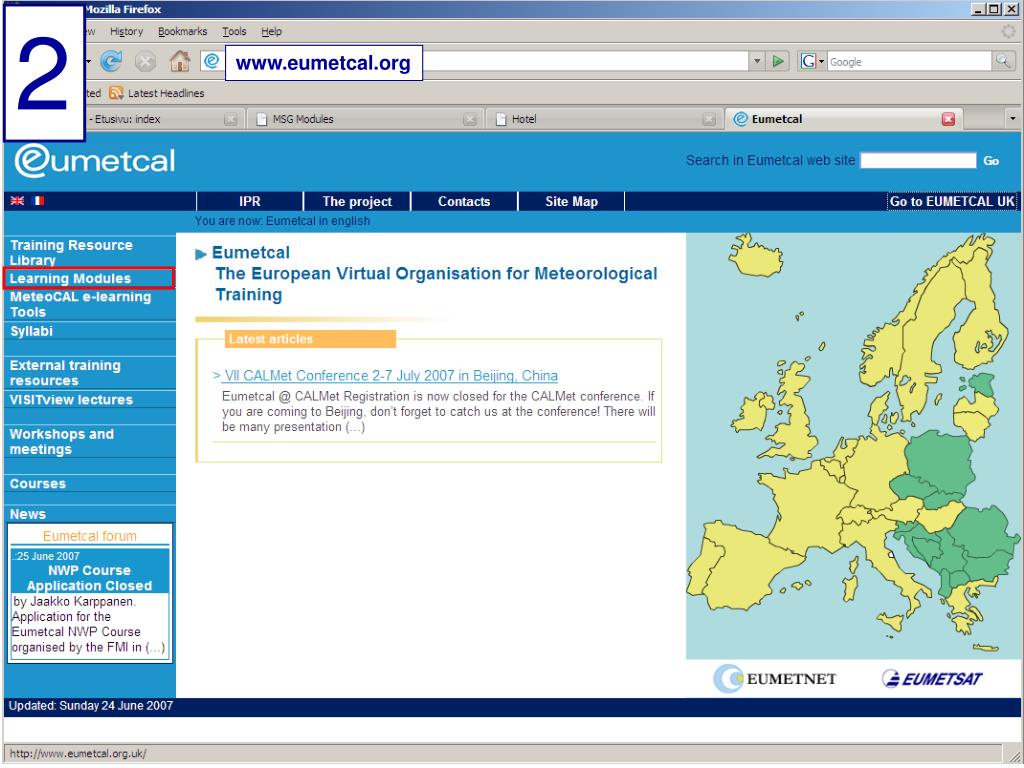Click the EUMETSAT logo
Viewport: 1024px width, 768px height.
[x=932, y=679]
